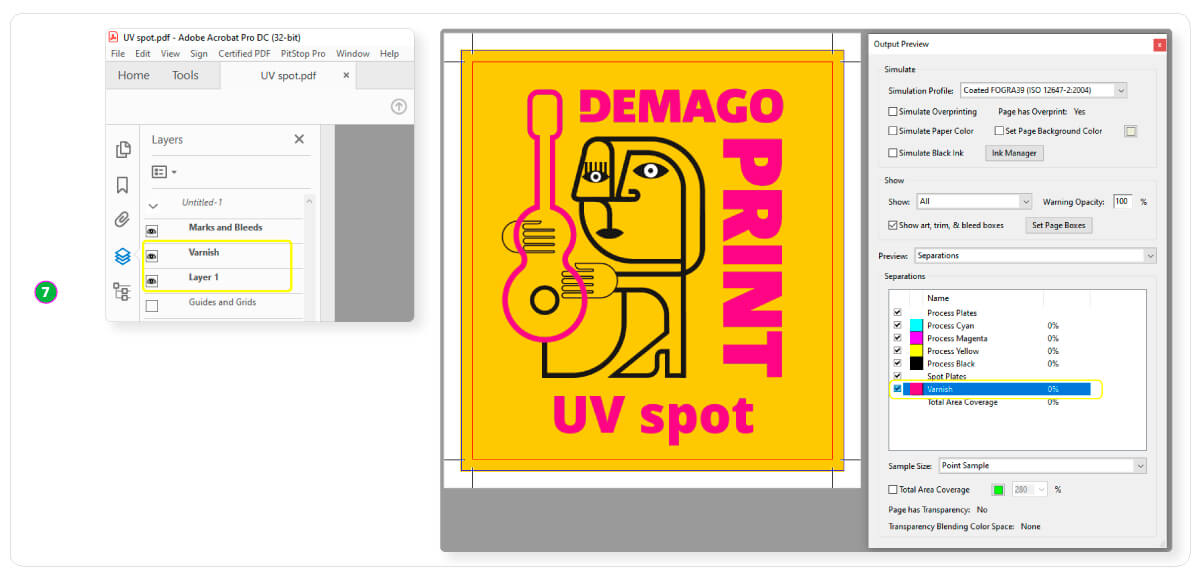Enable the Simulate Overprinting checkbox

click(893, 112)
